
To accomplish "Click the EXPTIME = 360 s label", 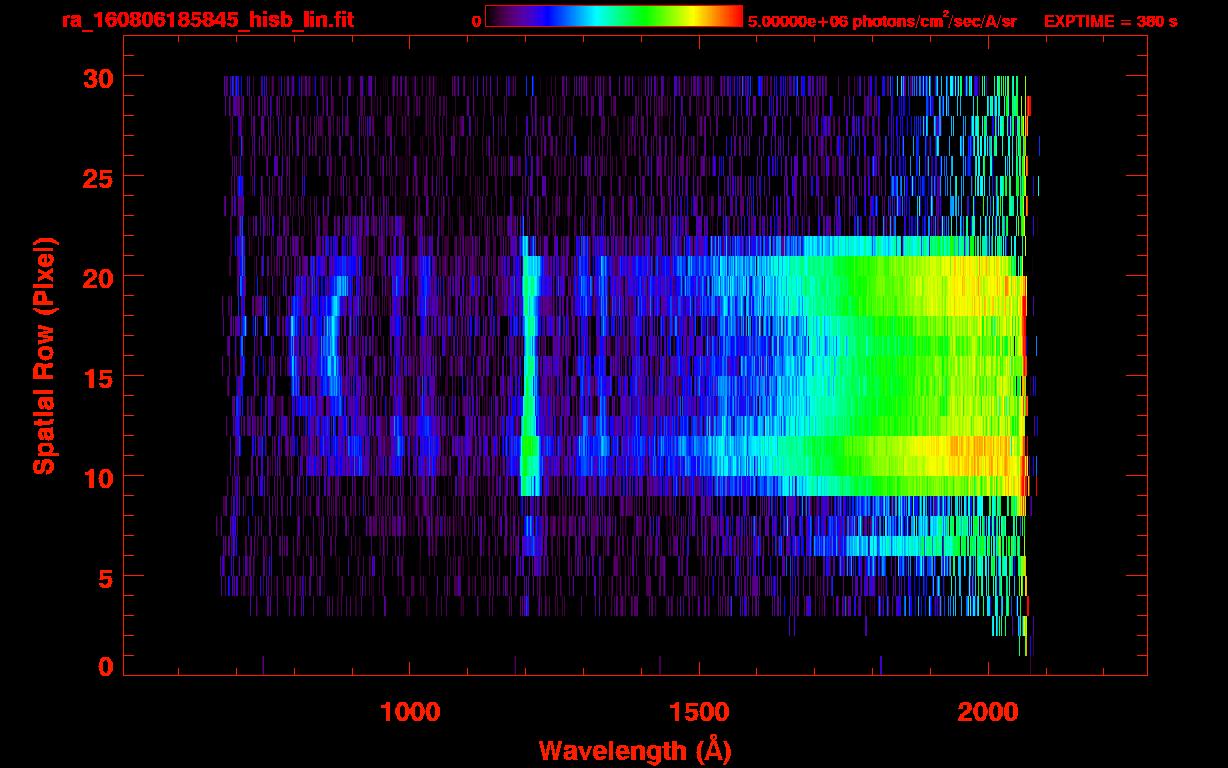I will pos(1110,21).
